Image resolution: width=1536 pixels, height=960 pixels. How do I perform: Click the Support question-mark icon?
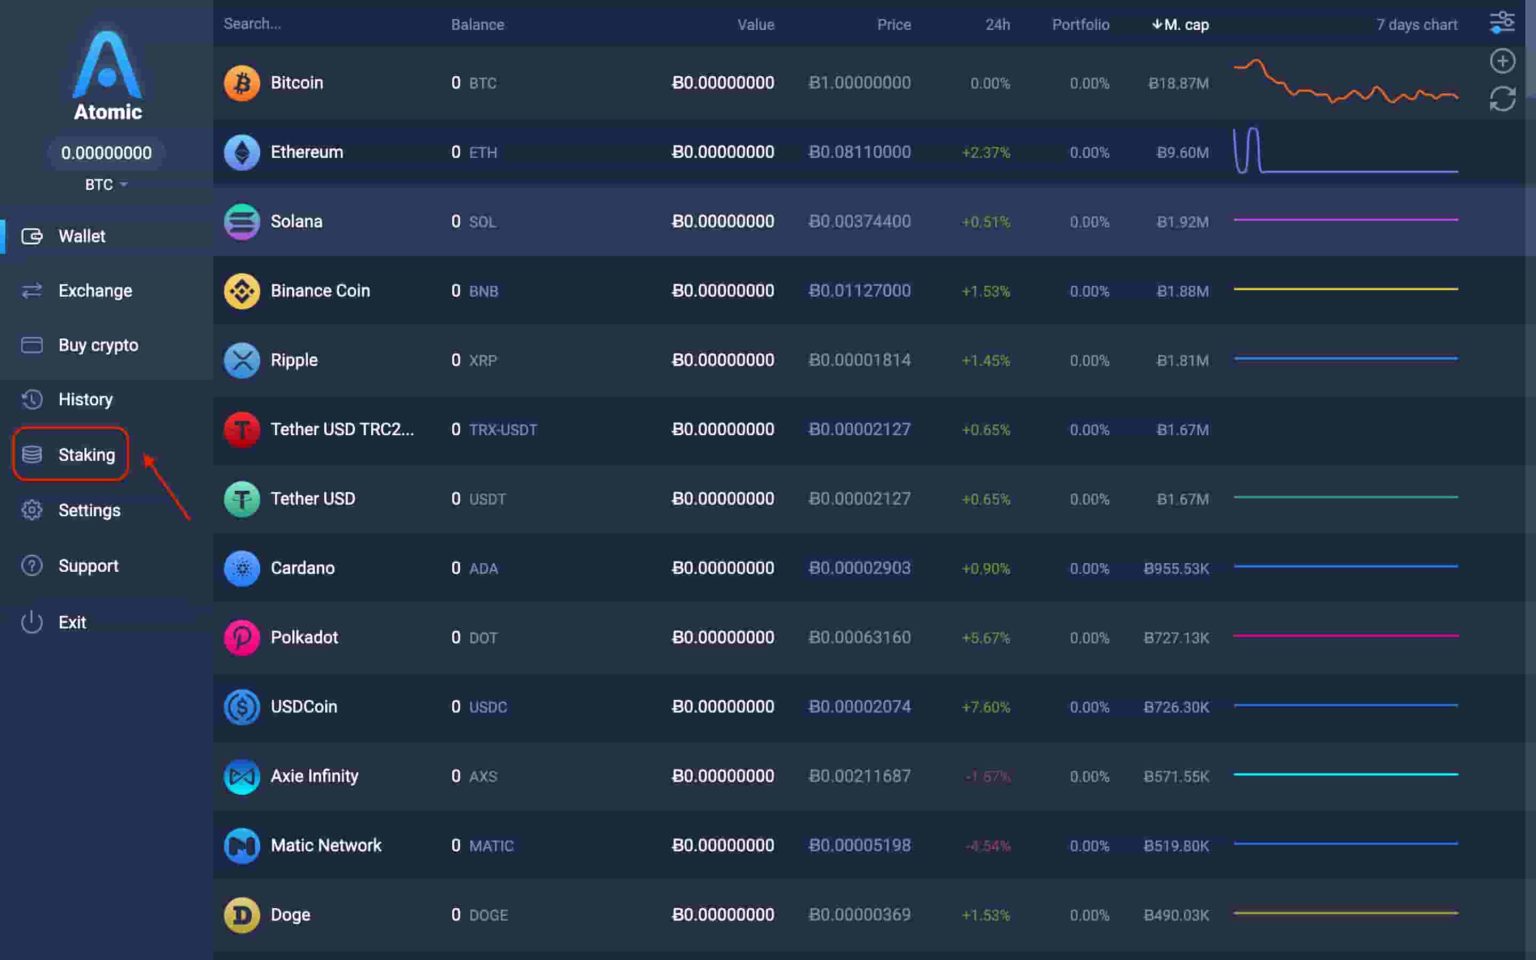click(31, 565)
